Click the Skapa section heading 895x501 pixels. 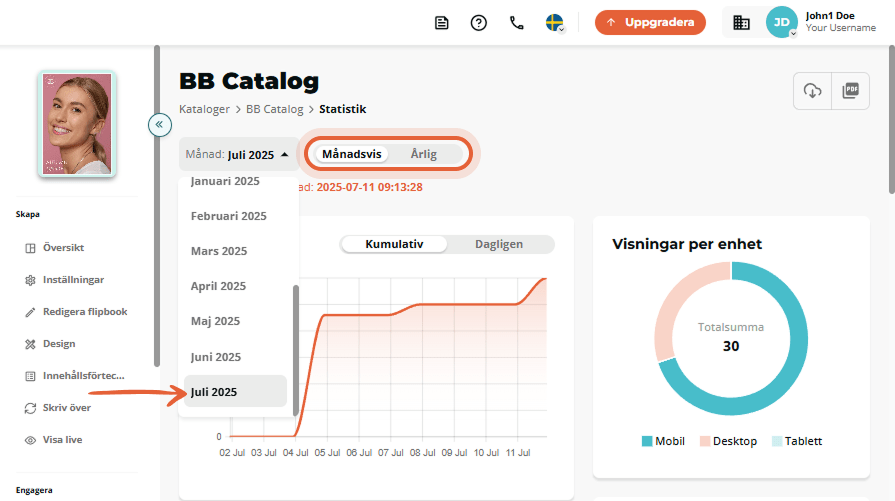pos(27,215)
